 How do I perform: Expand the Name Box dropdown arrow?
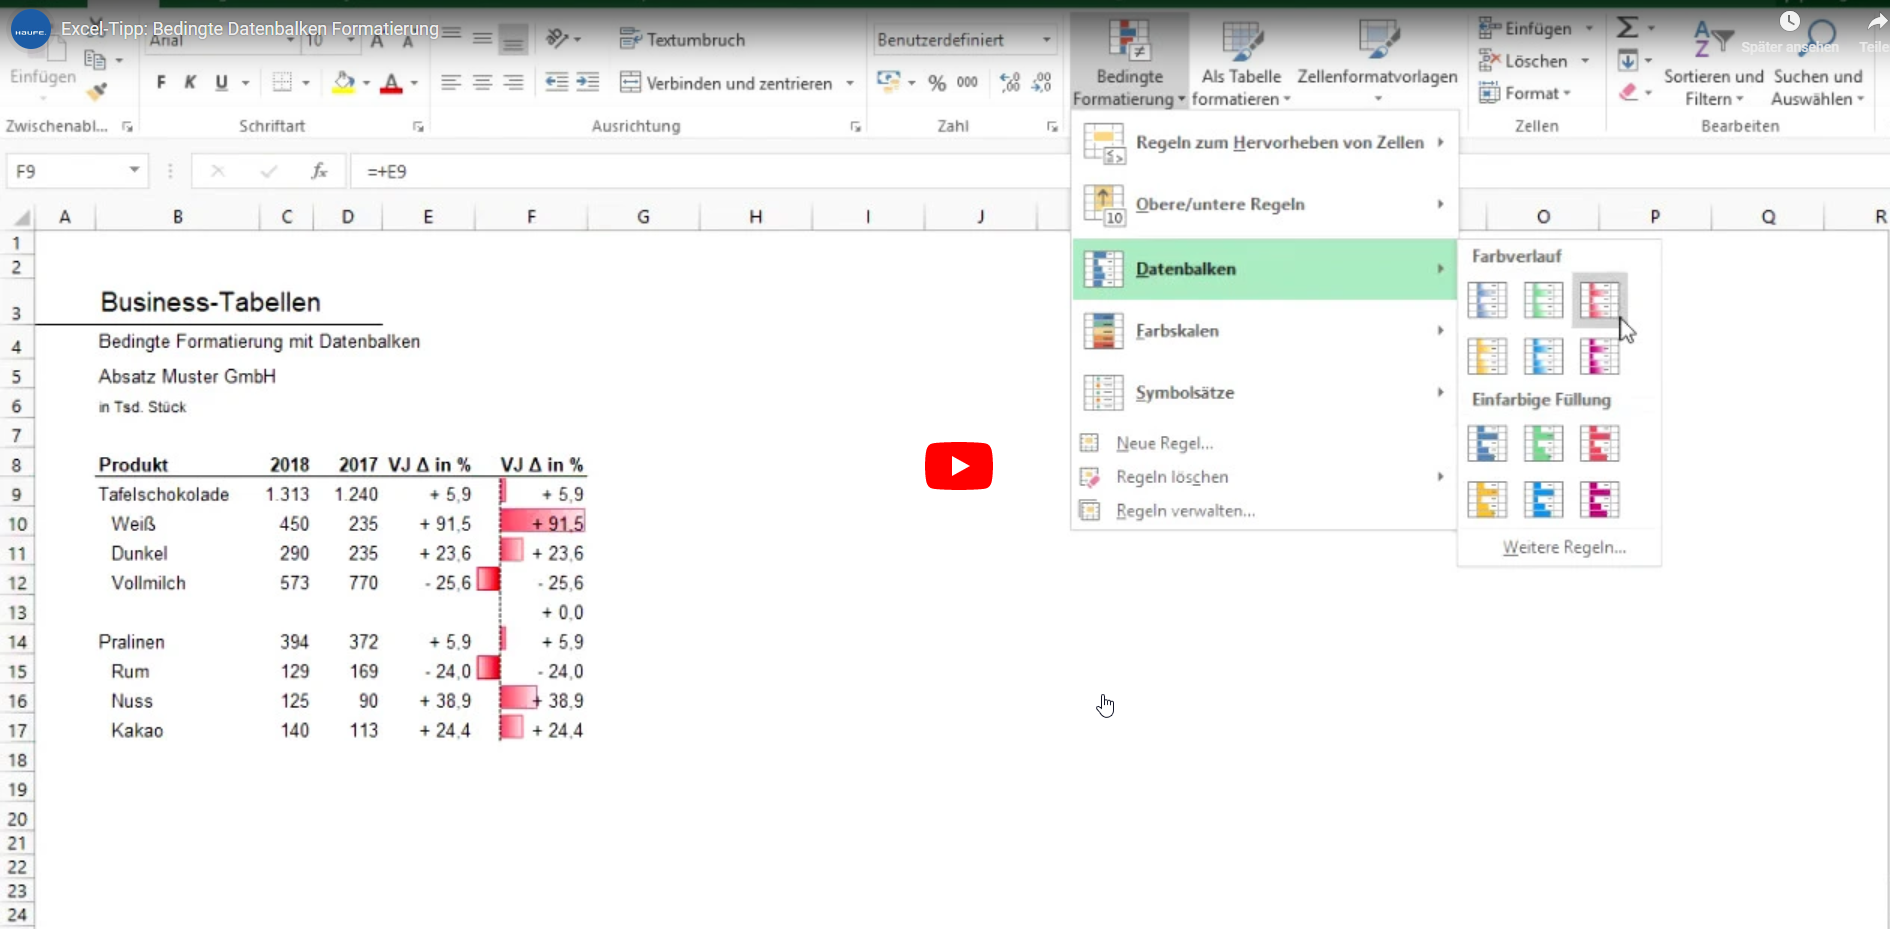(134, 171)
